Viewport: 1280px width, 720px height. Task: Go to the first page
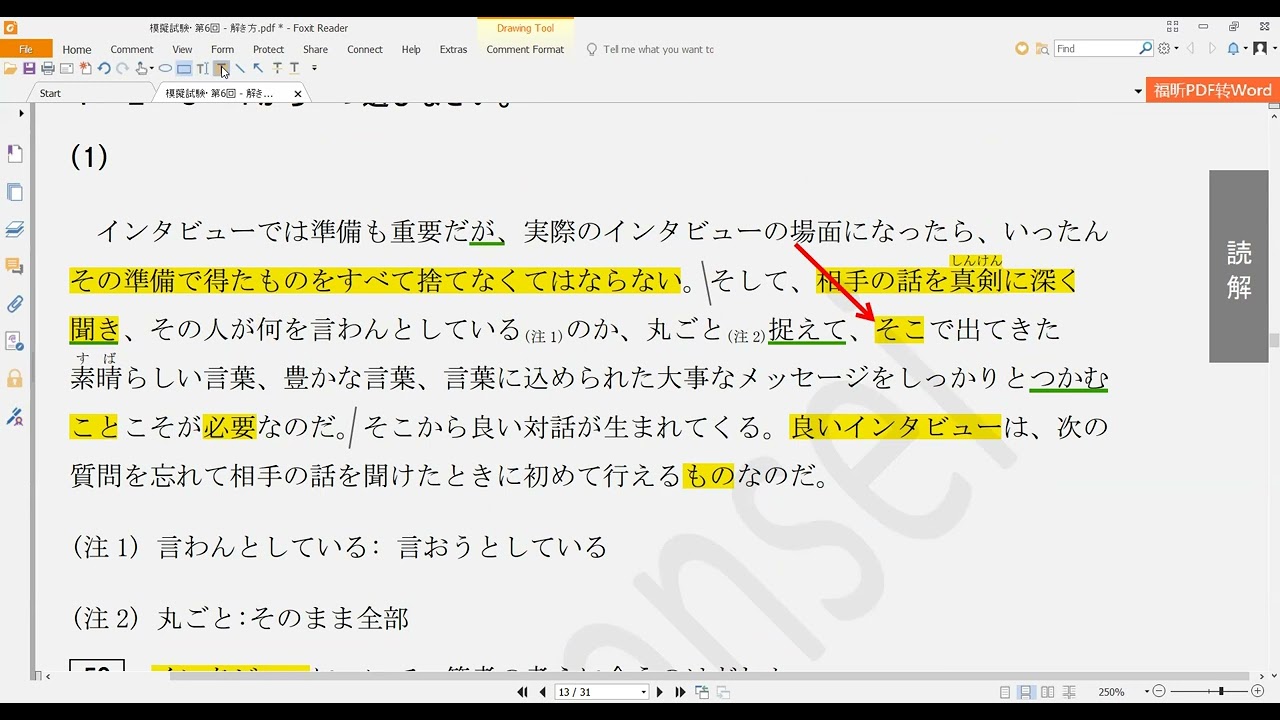[x=522, y=692]
